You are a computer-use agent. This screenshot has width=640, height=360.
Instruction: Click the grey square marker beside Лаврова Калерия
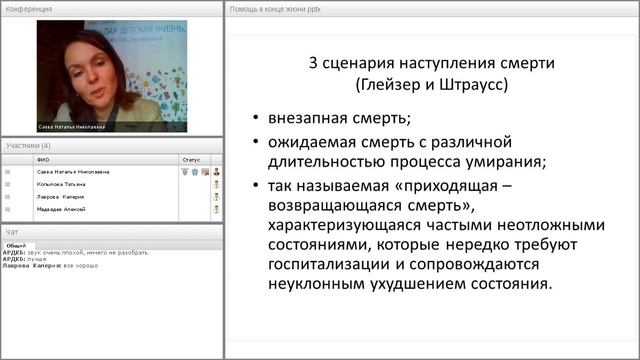click(x=7, y=197)
